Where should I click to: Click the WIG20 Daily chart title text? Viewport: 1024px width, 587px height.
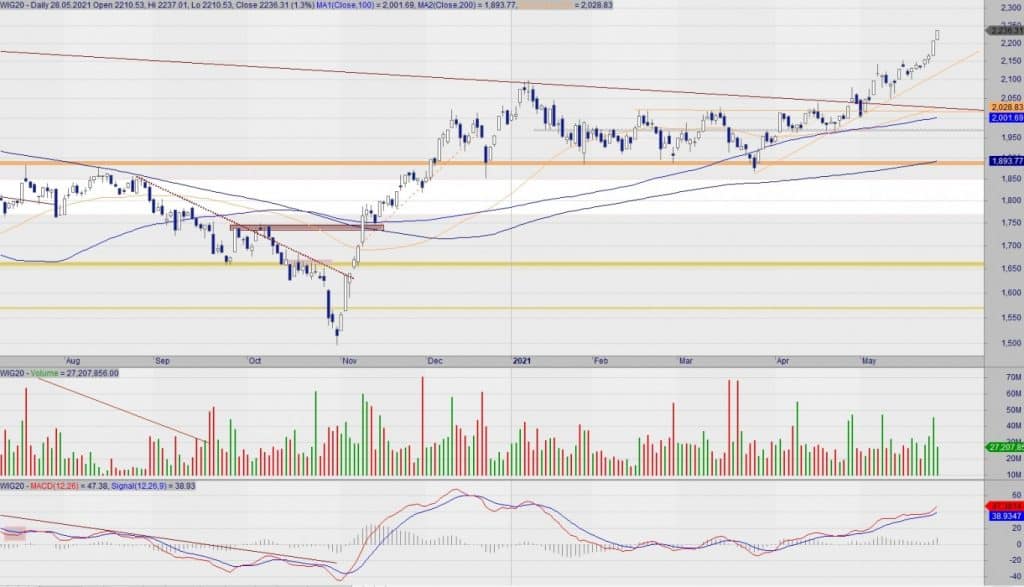click(x=62, y=6)
